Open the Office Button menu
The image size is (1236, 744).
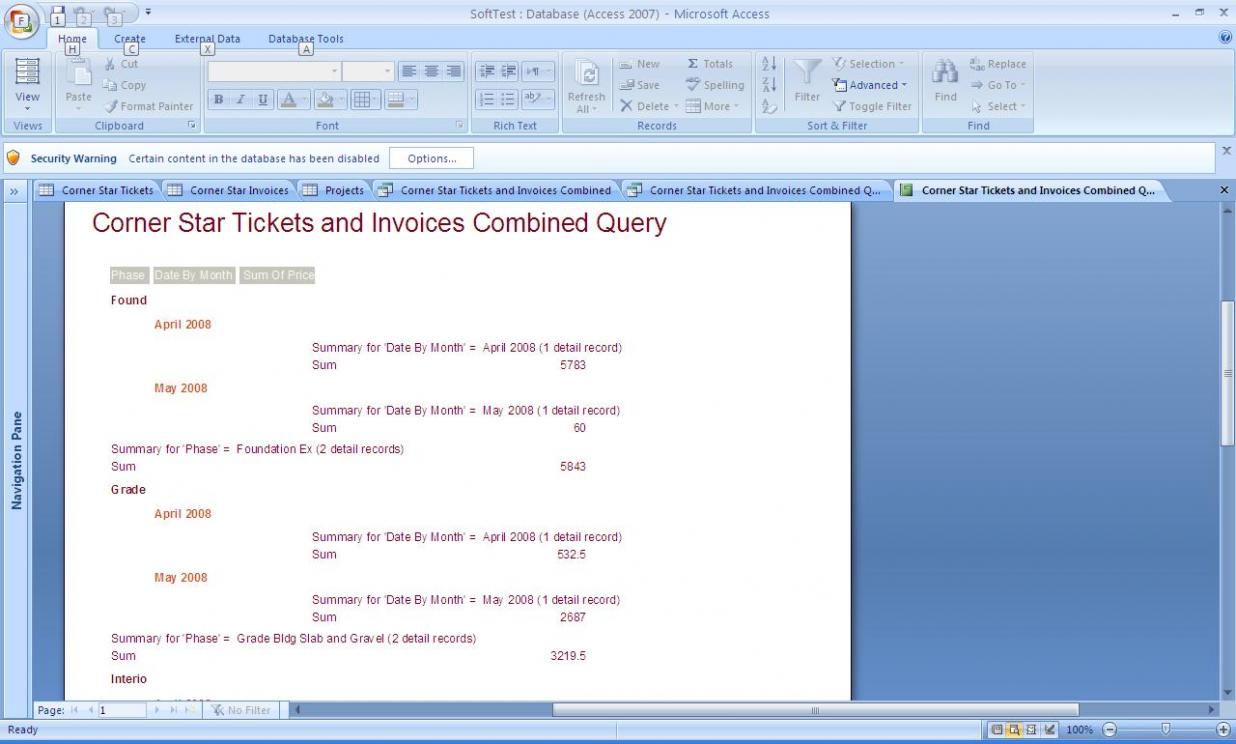(21, 20)
